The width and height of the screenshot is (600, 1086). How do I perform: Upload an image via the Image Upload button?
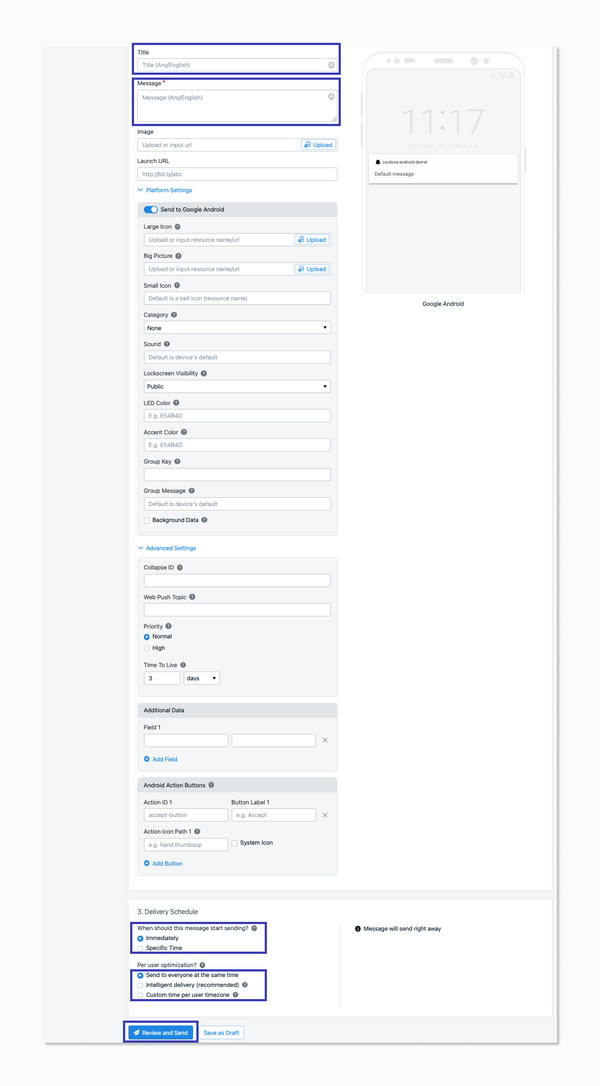pos(316,145)
